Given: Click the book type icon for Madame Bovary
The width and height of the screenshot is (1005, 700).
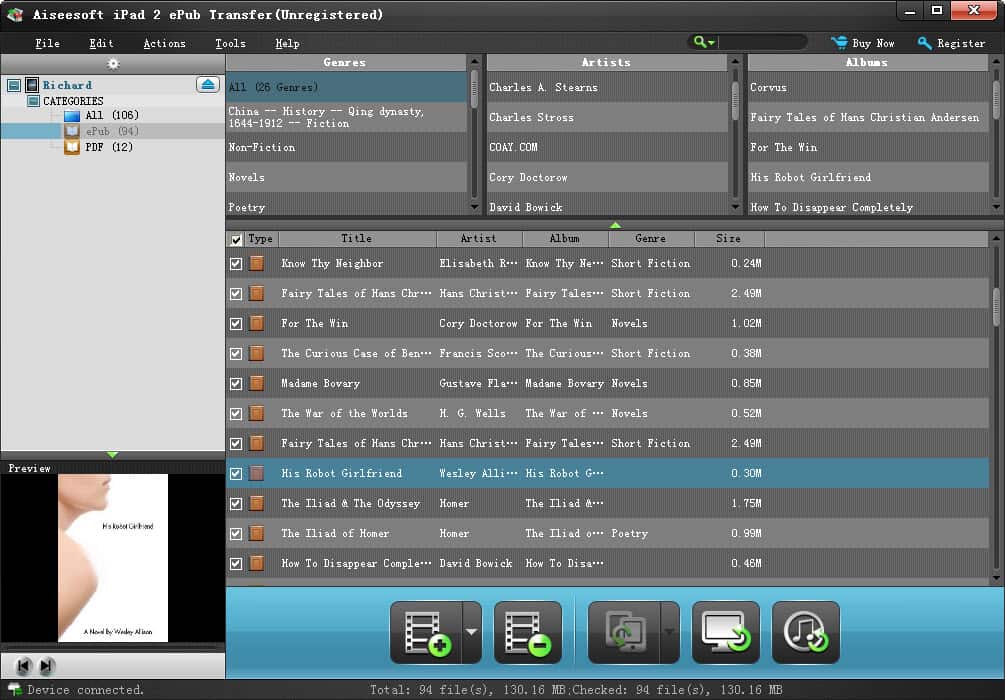Looking at the screenshot, I should (x=256, y=383).
